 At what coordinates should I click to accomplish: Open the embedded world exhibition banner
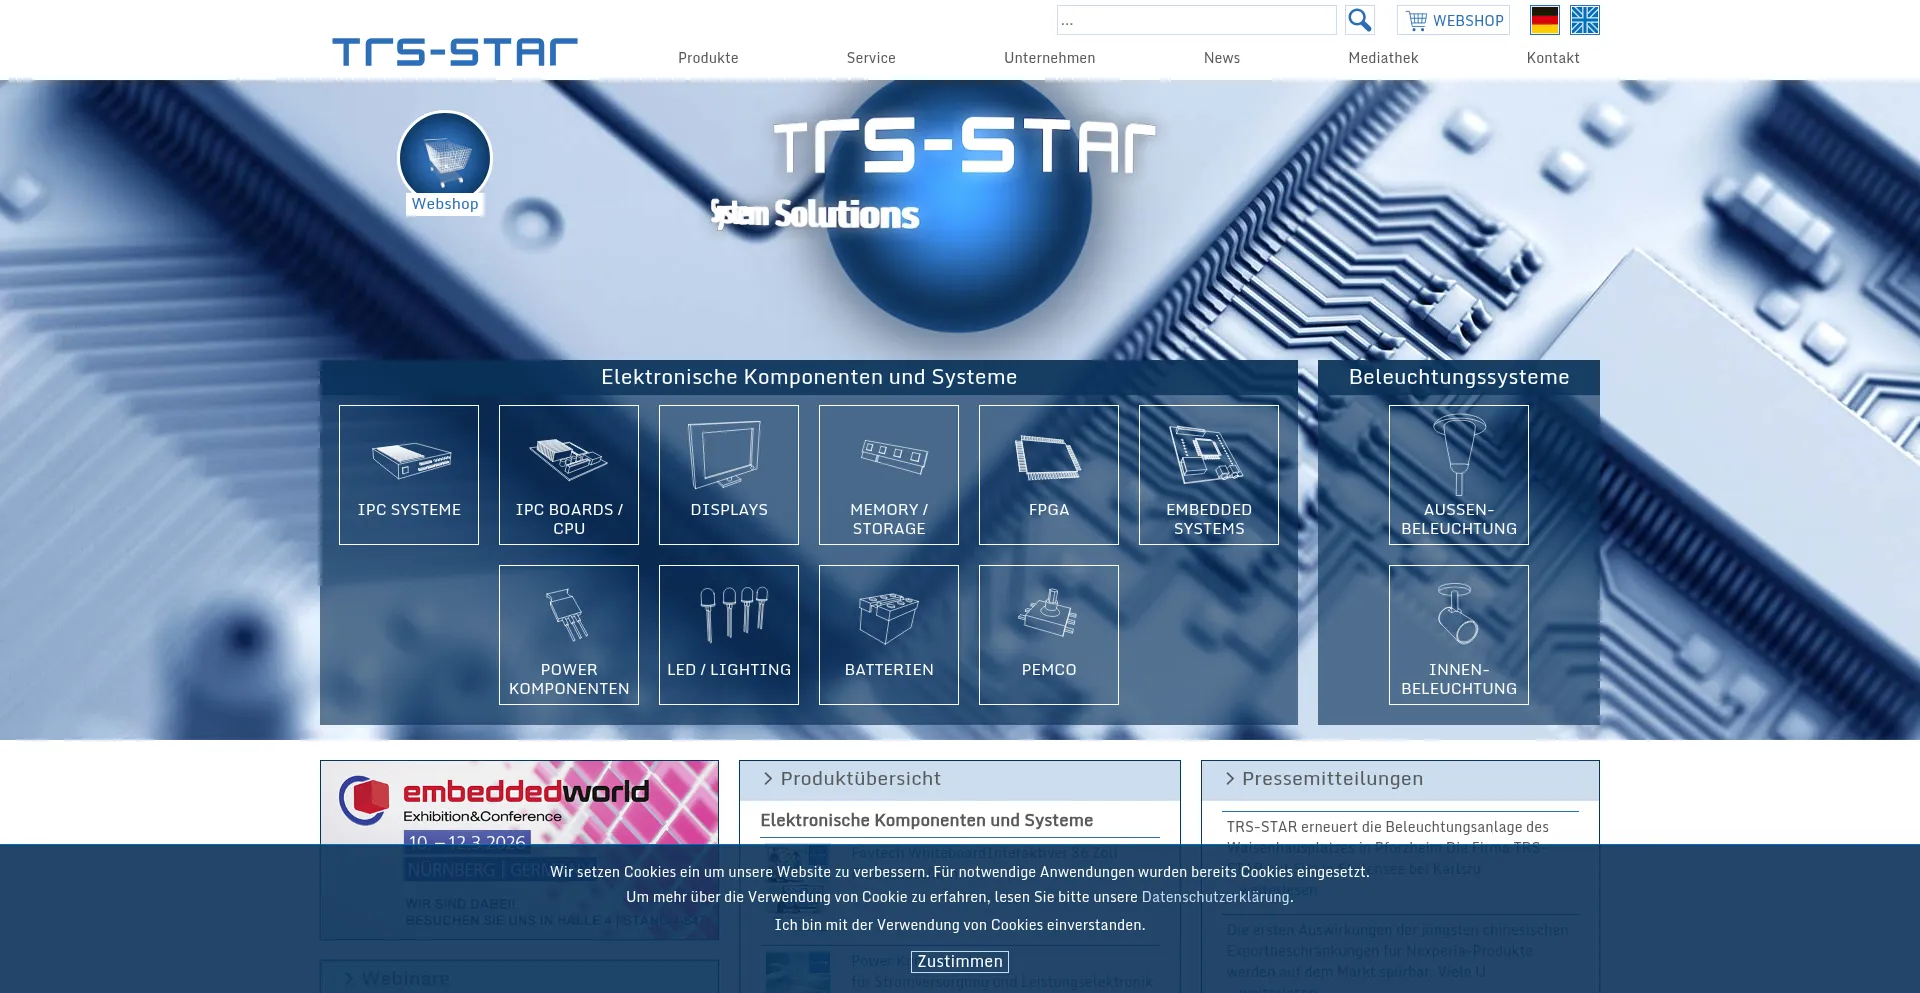(x=519, y=802)
